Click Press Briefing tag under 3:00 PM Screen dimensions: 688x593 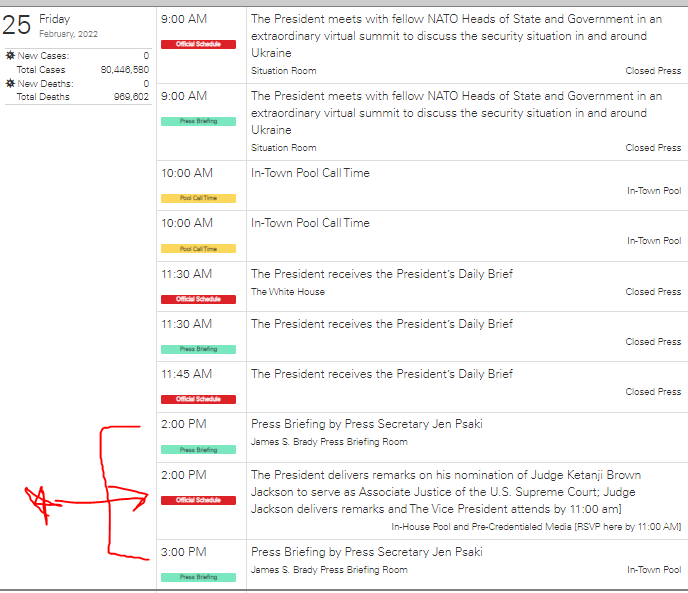pyautogui.click(x=198, y=577)
